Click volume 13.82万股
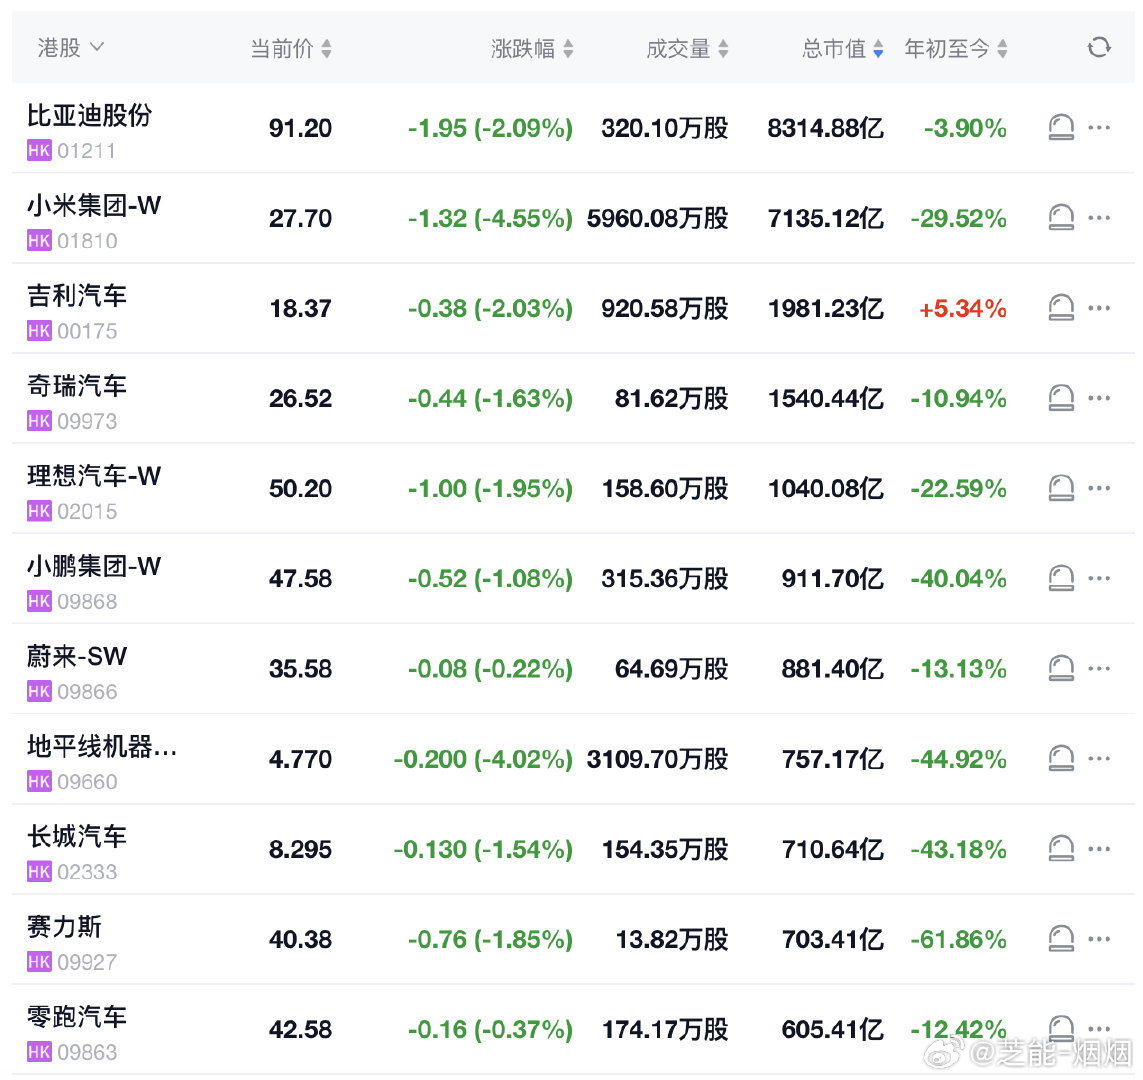Image resolution: width=1143 pixels, height=1080 pixels. (672, 939)
